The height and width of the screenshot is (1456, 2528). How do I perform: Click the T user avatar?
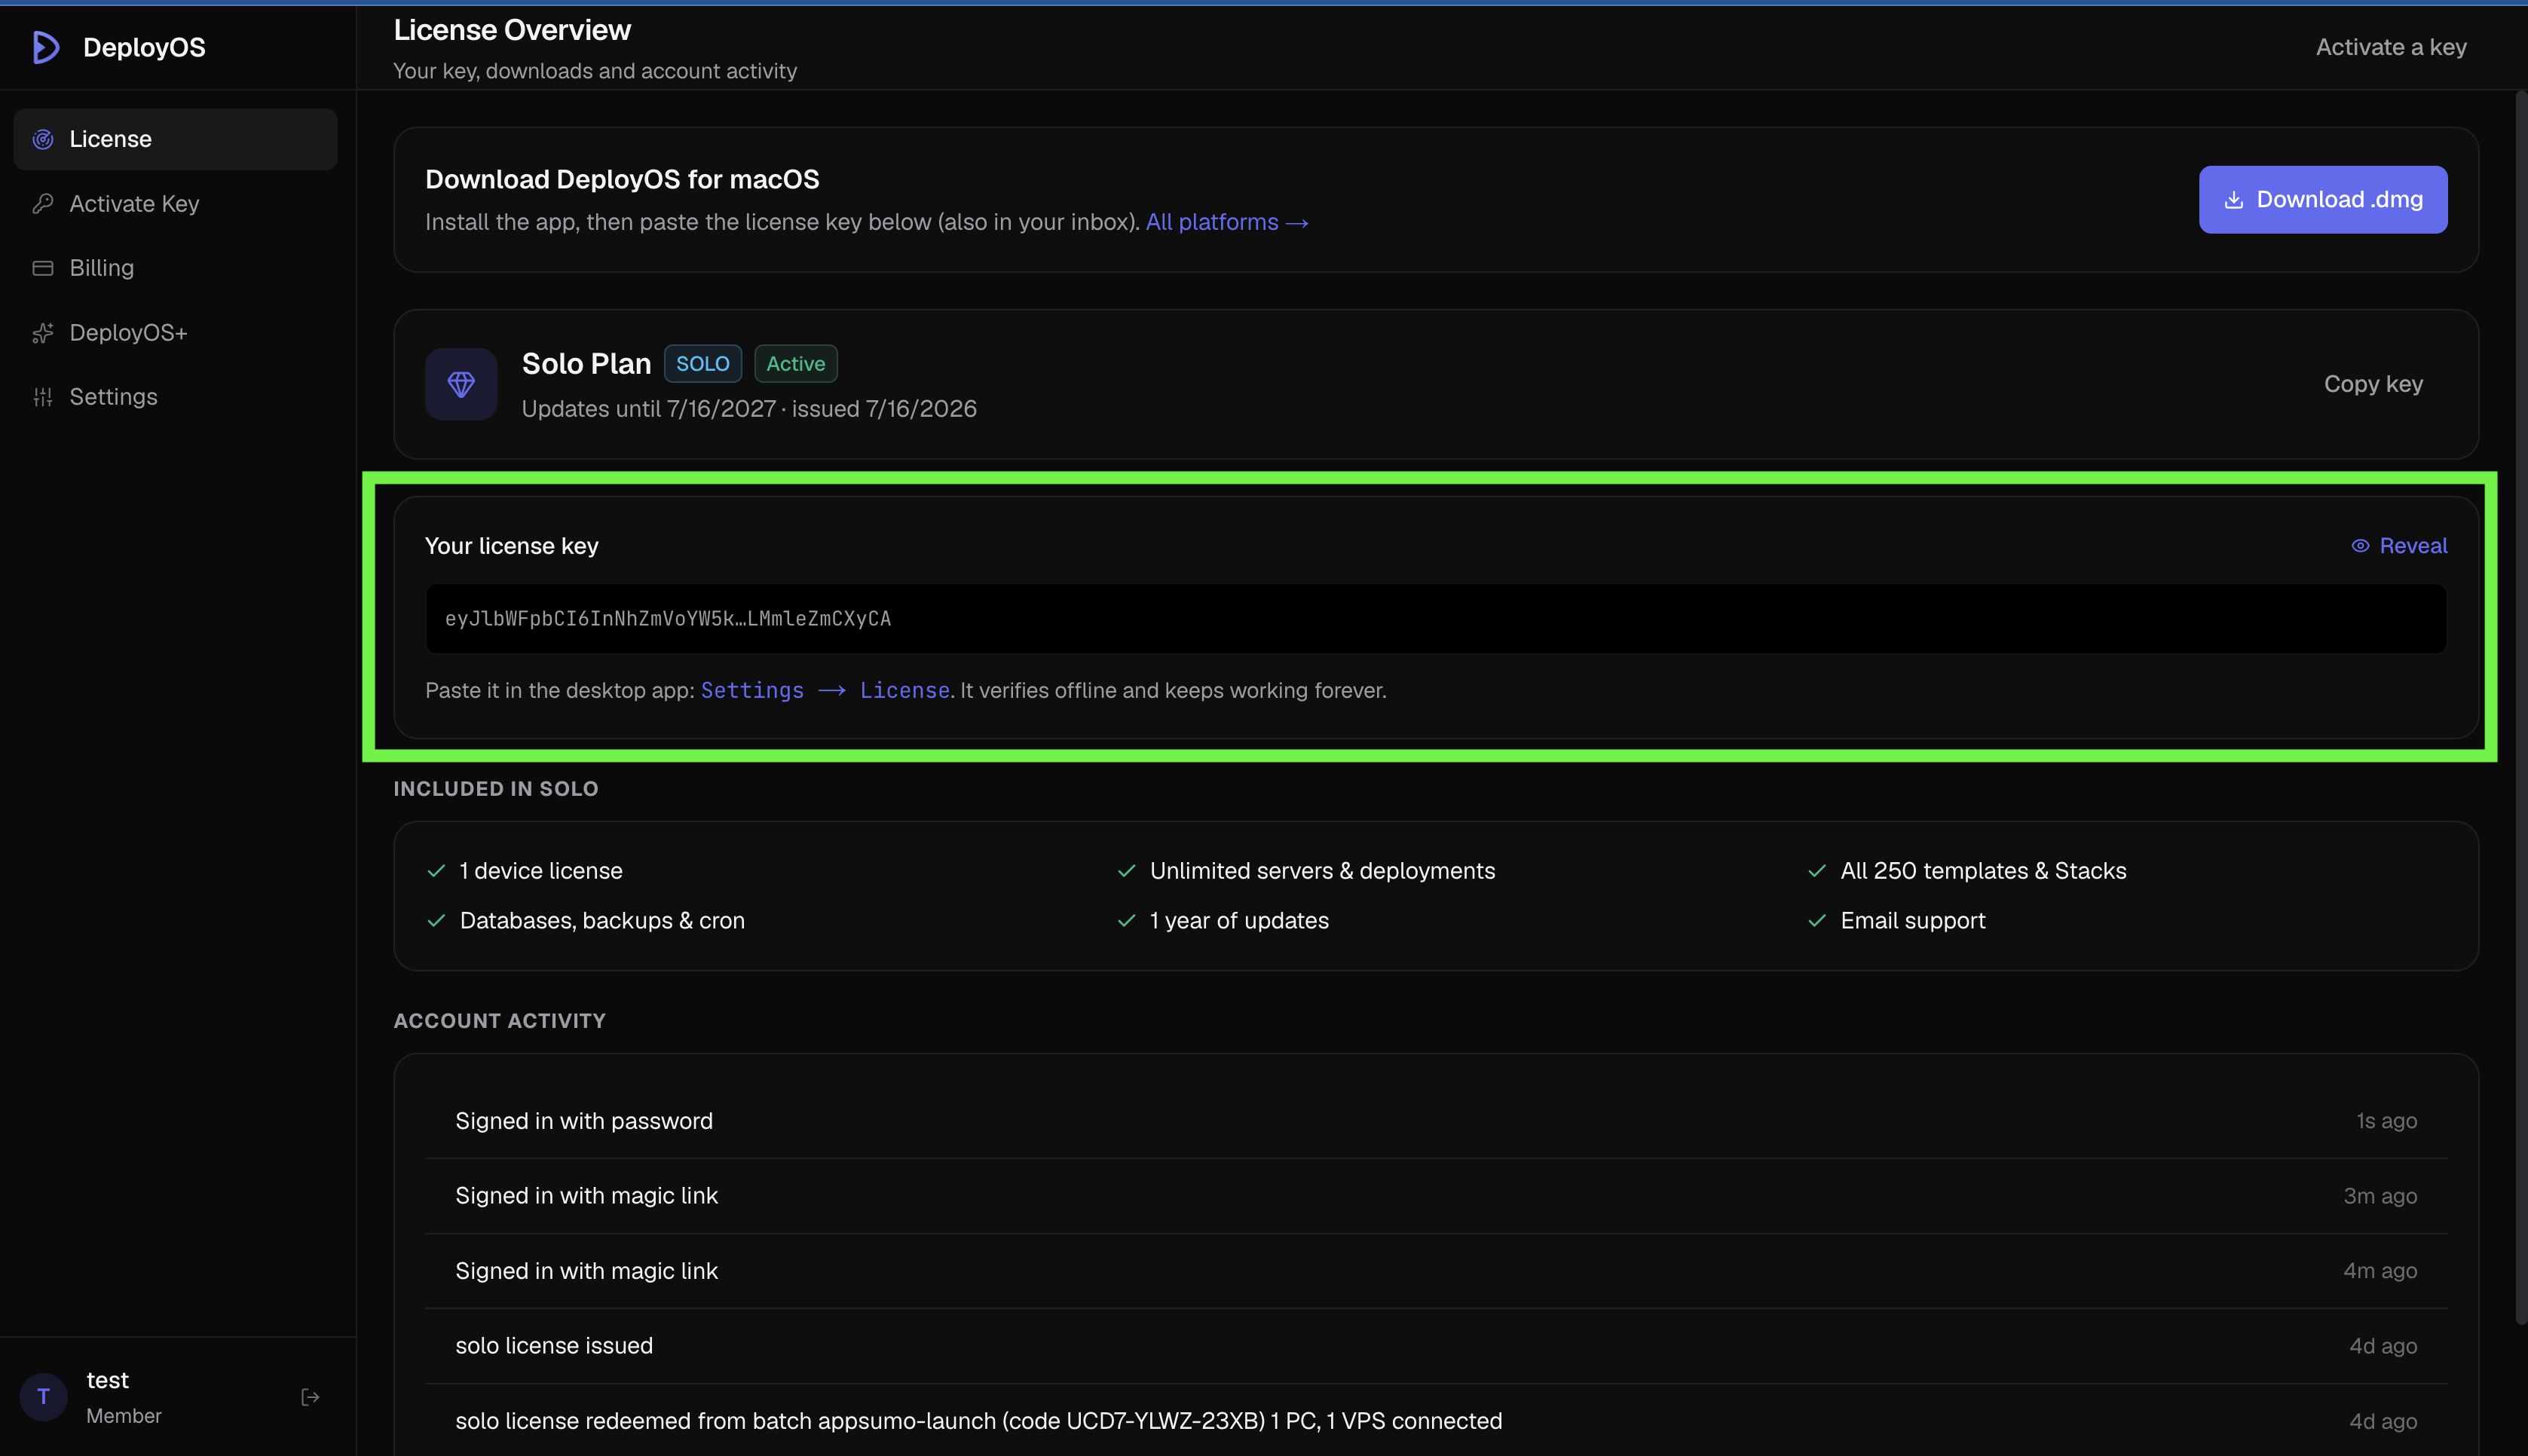[43, 1397]
